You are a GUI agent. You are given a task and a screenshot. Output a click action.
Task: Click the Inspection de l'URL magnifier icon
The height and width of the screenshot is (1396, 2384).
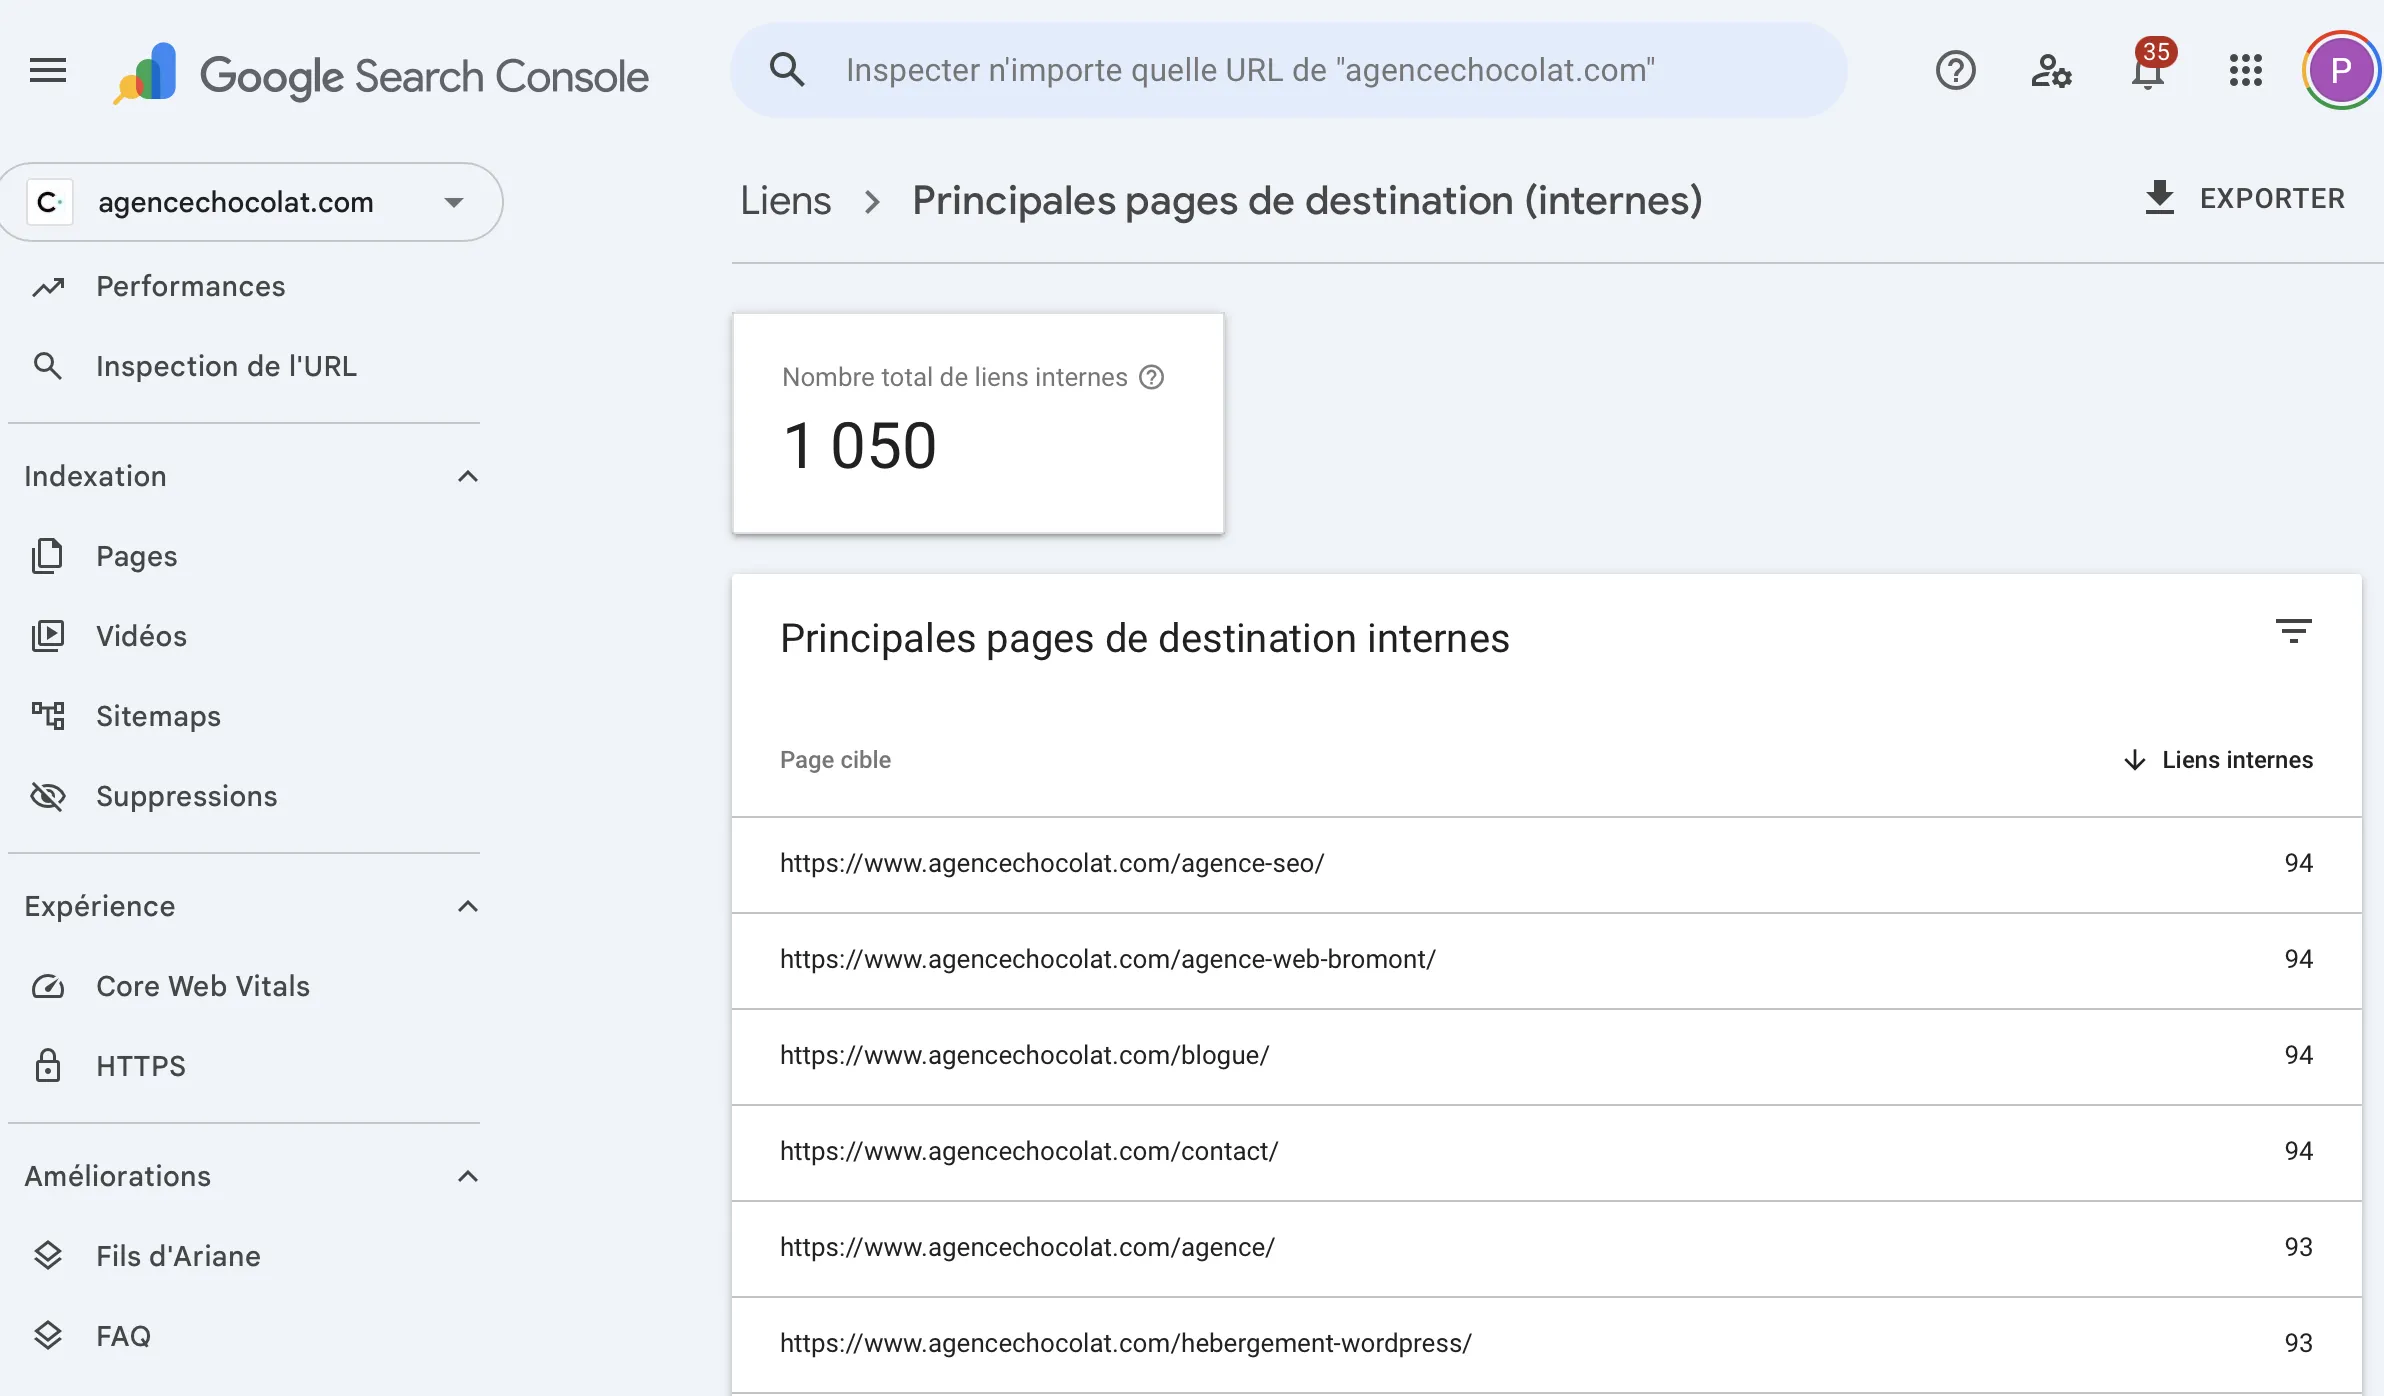click(48, 366)
